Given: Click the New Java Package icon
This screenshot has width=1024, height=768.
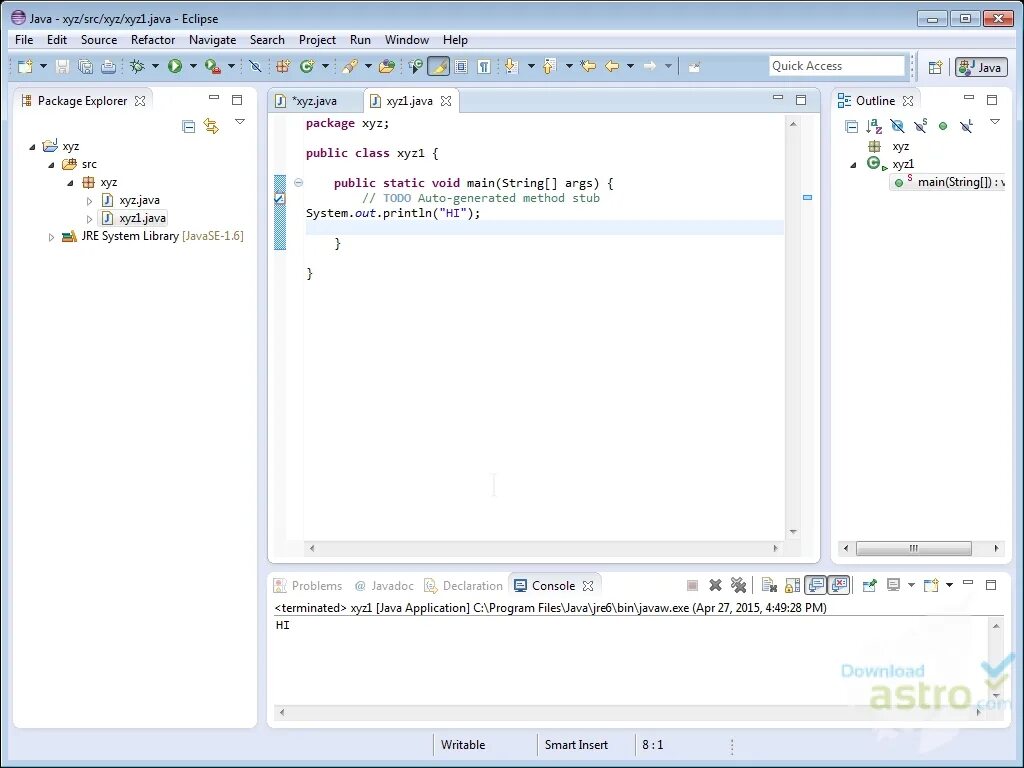Looking at the screenshot, I should pos(283,66).
